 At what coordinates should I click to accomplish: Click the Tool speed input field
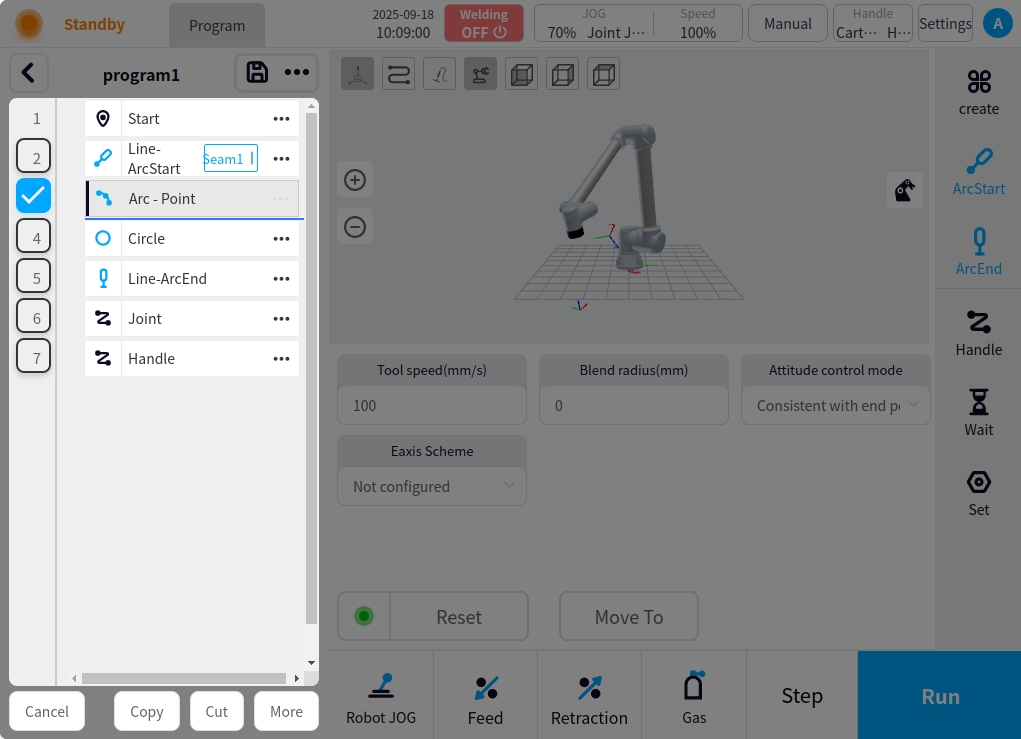click(x=432, y=406)
